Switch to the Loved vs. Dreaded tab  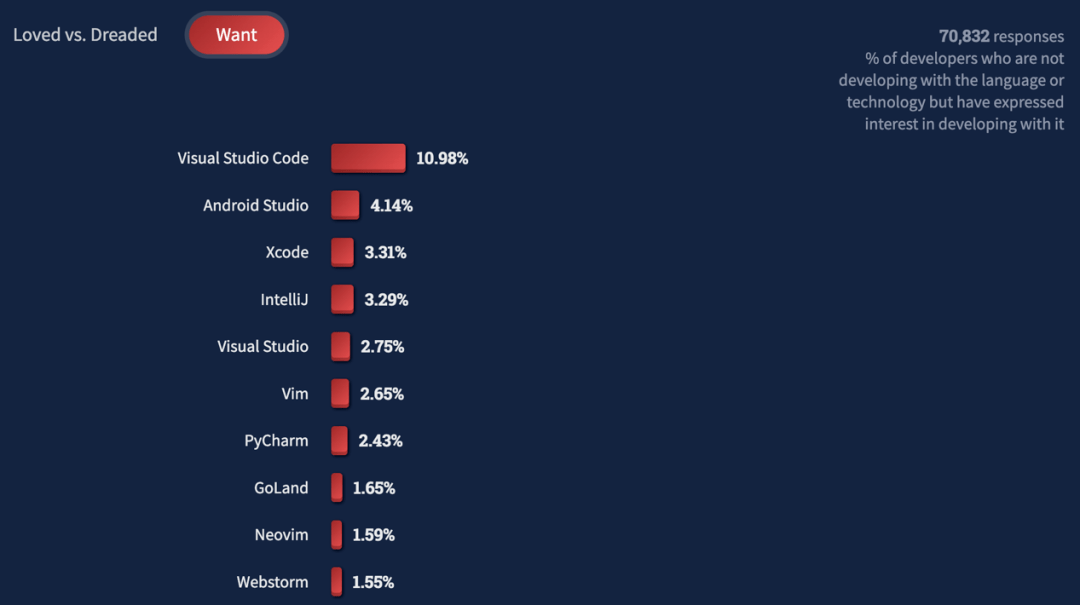85,34
